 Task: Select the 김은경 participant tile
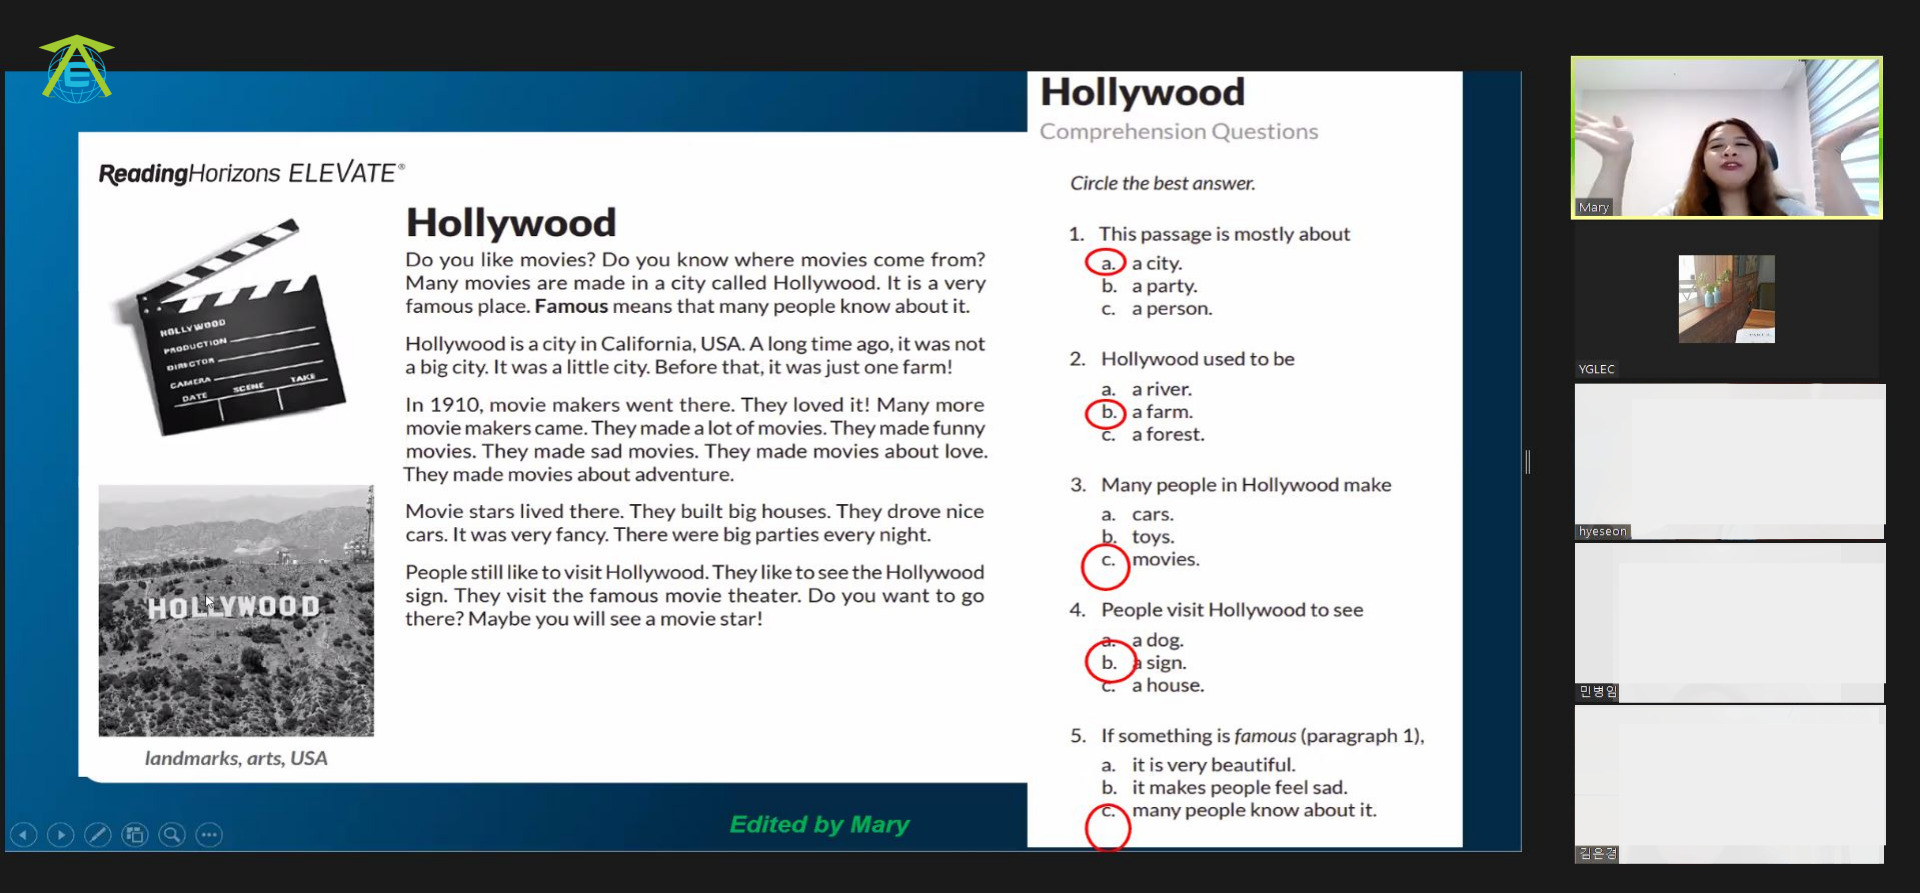(x=1730, y=785)
